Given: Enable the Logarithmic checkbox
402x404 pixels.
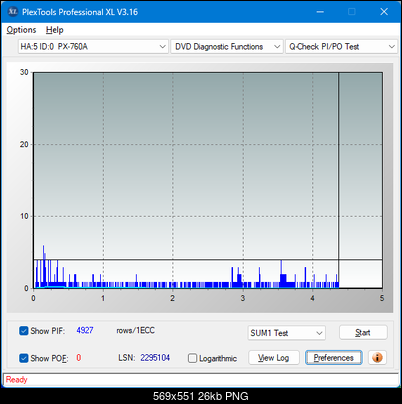Looking at the screenshot, I should (x=192, y=358).
